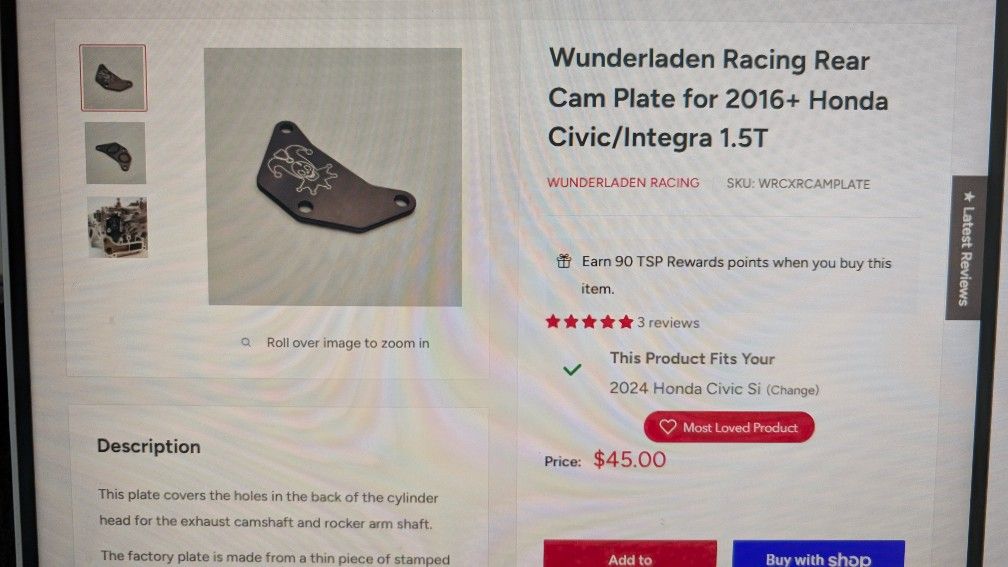Open the Latest Reviews side tab
Screen dimensions: 1008x567
[x=966, y=248]
